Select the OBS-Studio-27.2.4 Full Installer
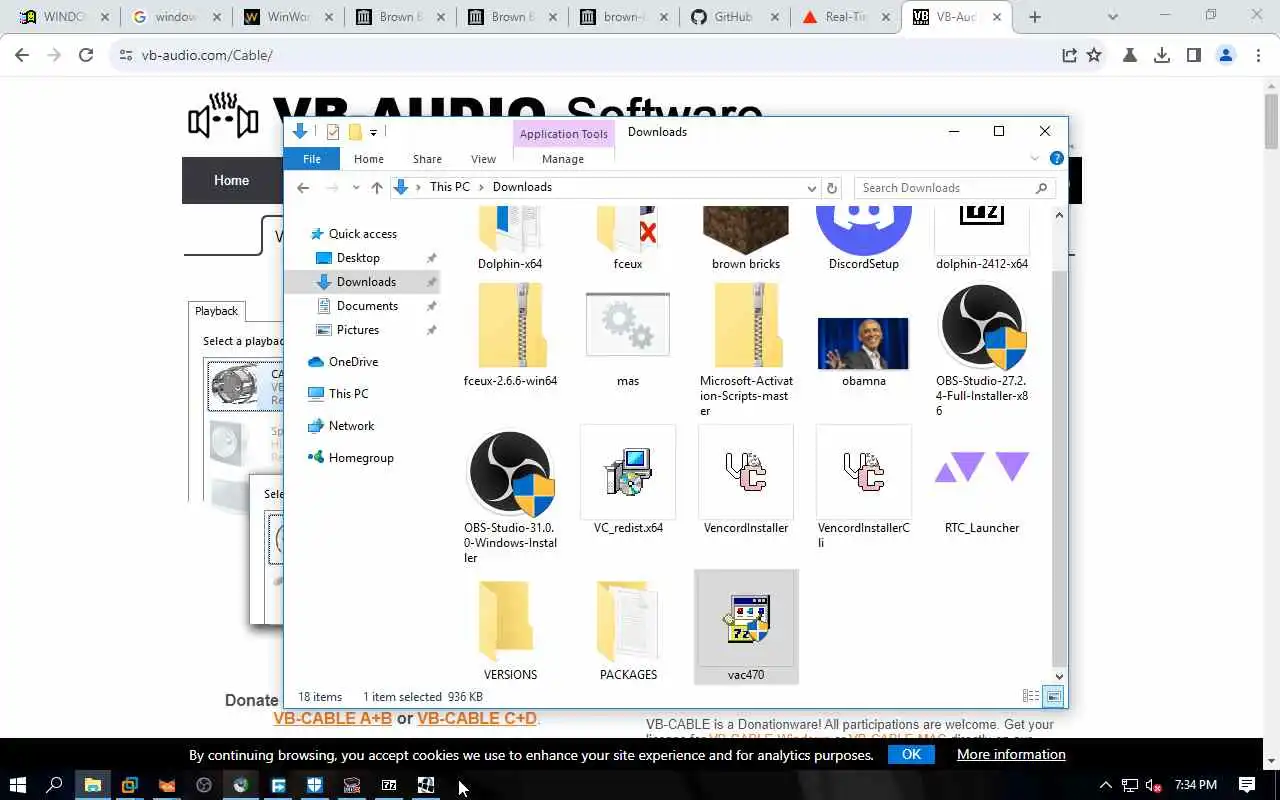 982,350
